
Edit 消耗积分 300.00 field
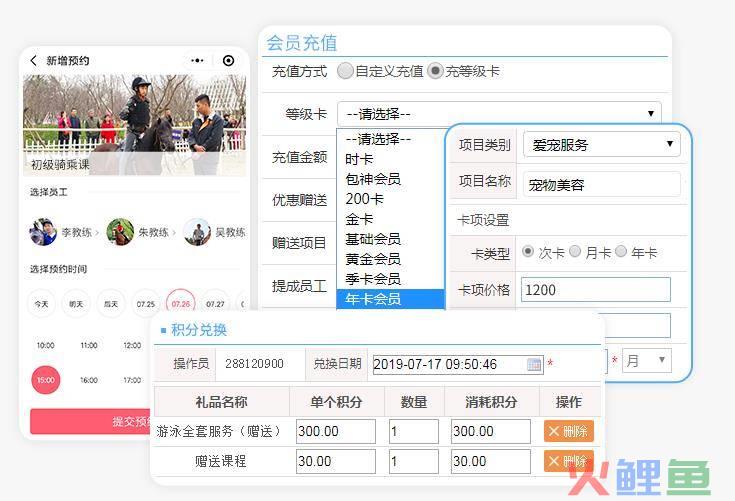491,431
